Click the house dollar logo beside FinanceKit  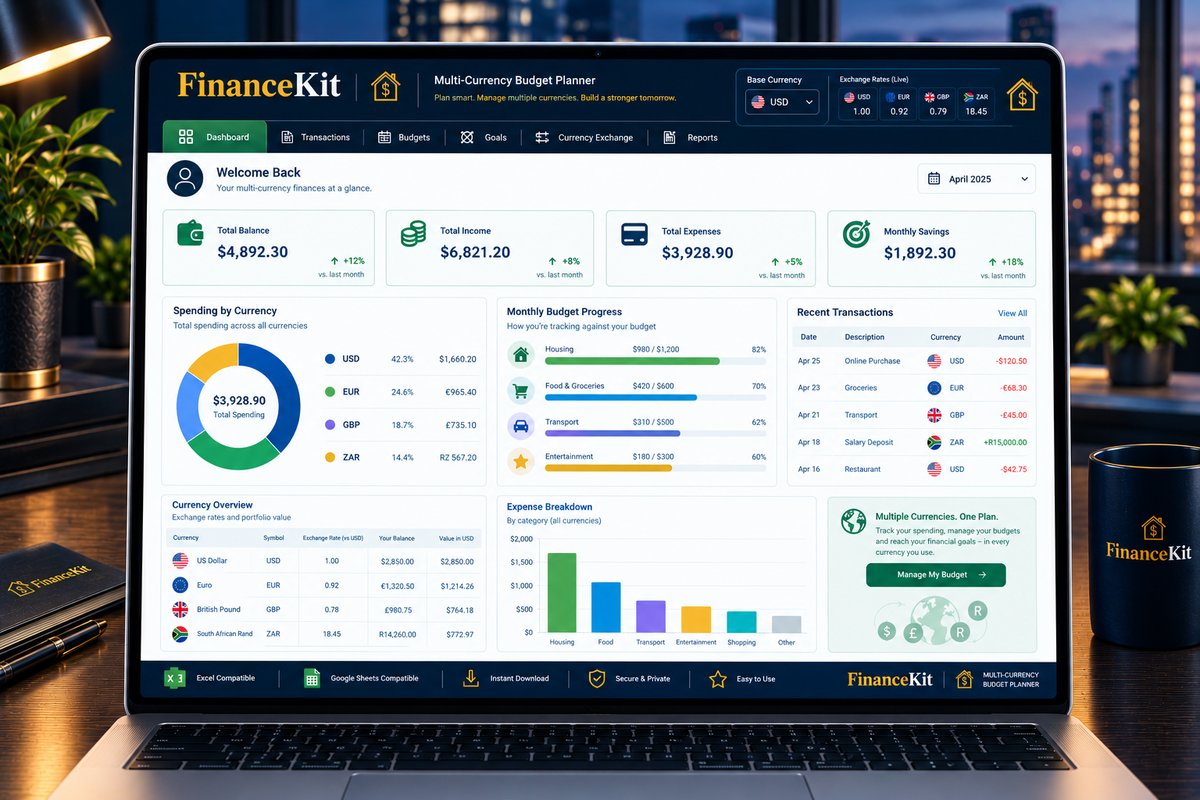385,86
